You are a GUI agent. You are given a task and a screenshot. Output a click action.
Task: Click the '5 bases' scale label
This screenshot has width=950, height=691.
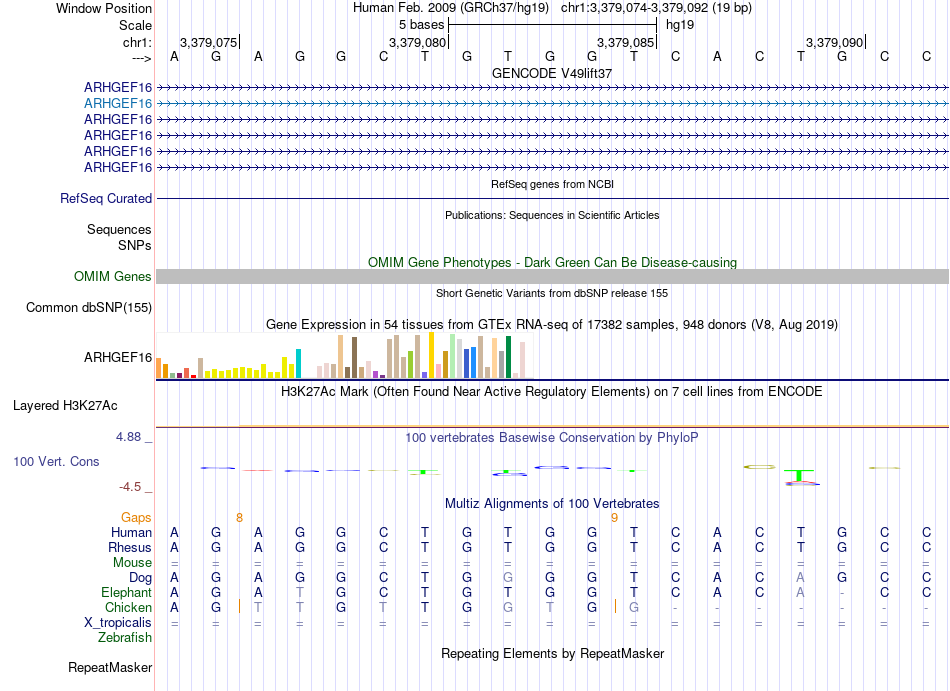(421, 25)
